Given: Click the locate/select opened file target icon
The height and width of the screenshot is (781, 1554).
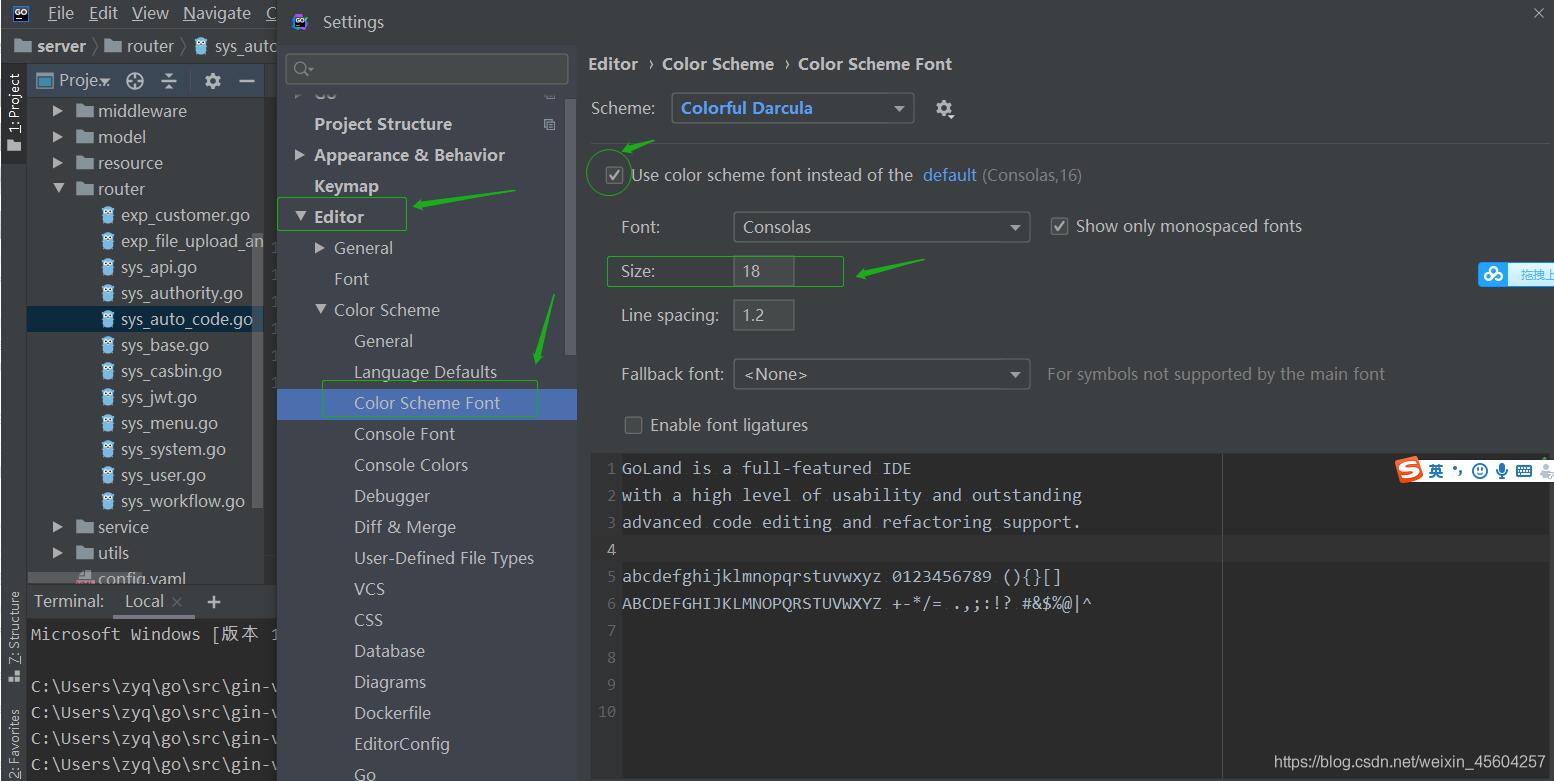Looking at the screenshot, I should coord(135,81).
